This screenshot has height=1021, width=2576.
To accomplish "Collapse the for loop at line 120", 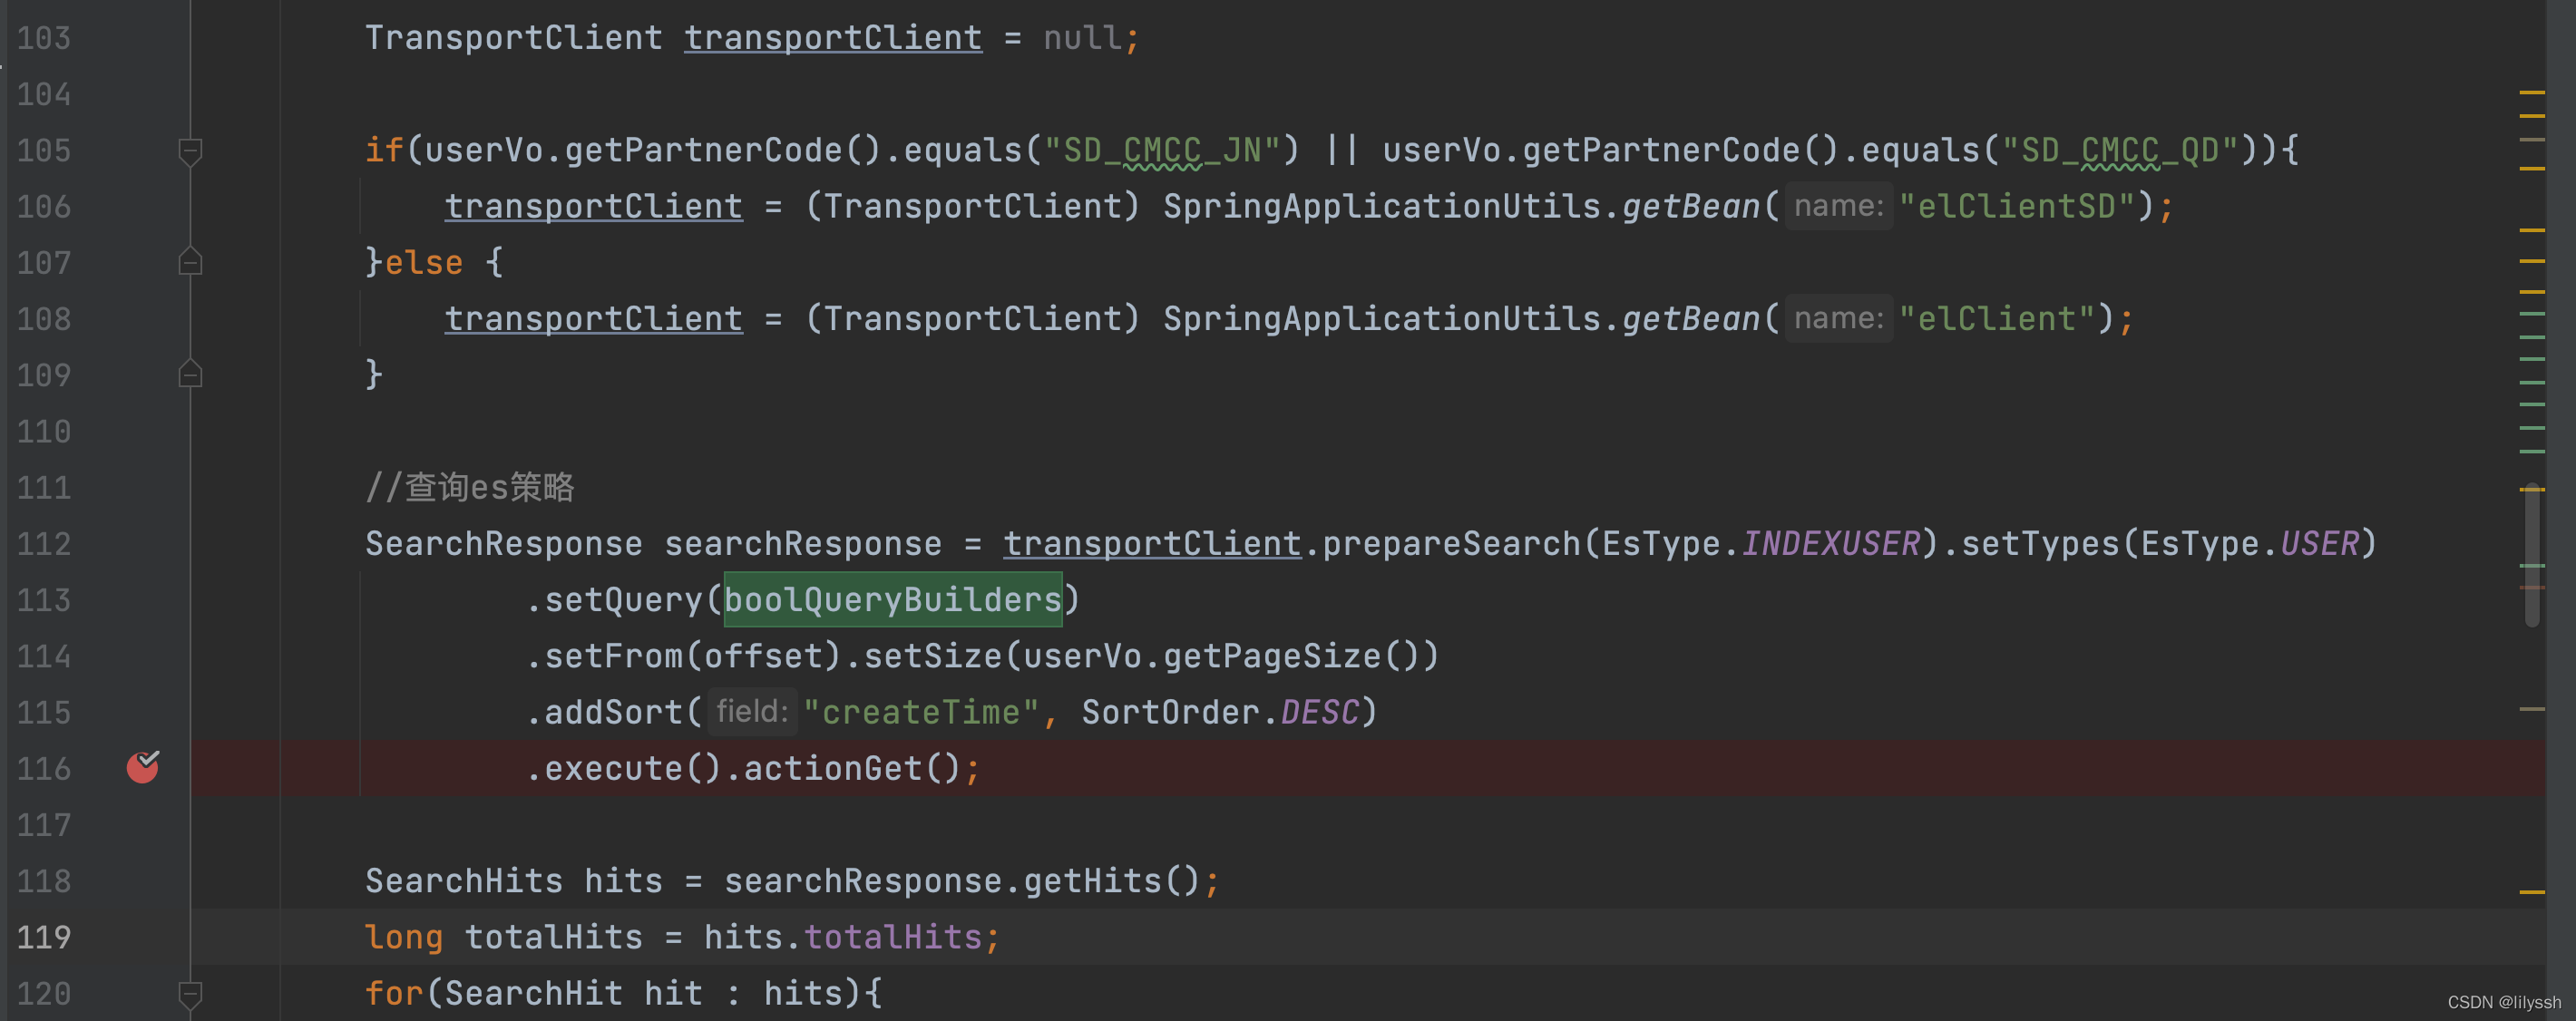I will pos(190,993).
